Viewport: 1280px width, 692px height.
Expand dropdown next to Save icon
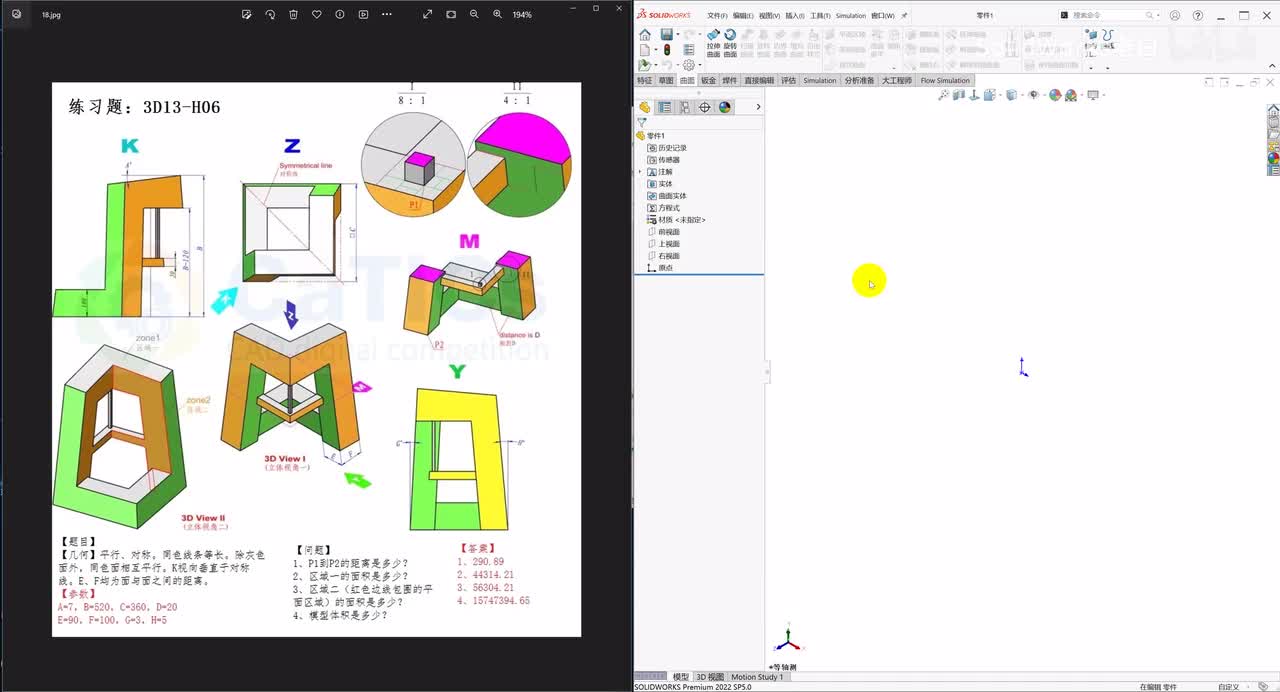coord(677,35)
